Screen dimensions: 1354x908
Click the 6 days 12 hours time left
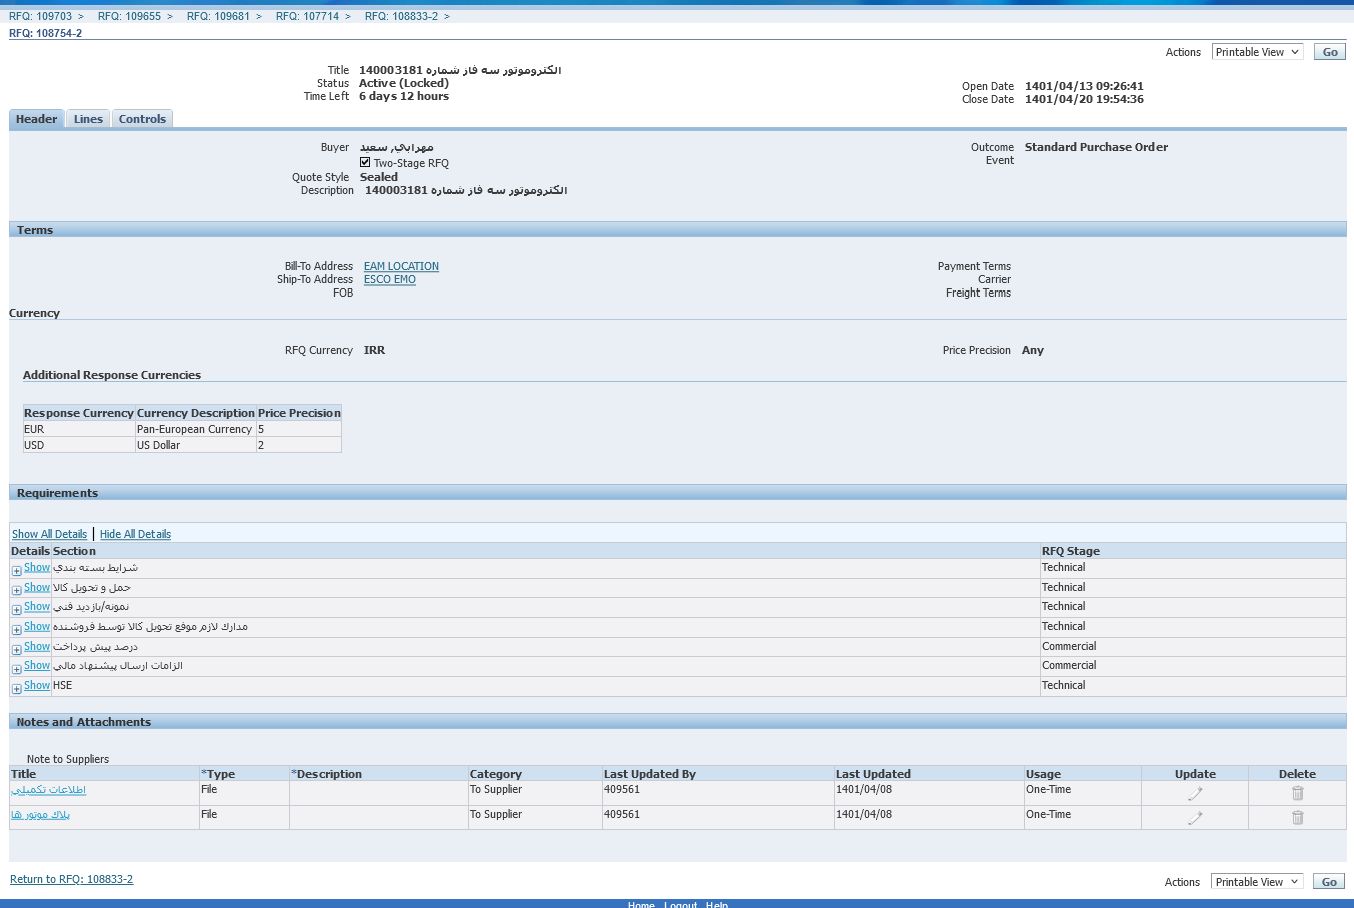(404, 96)
